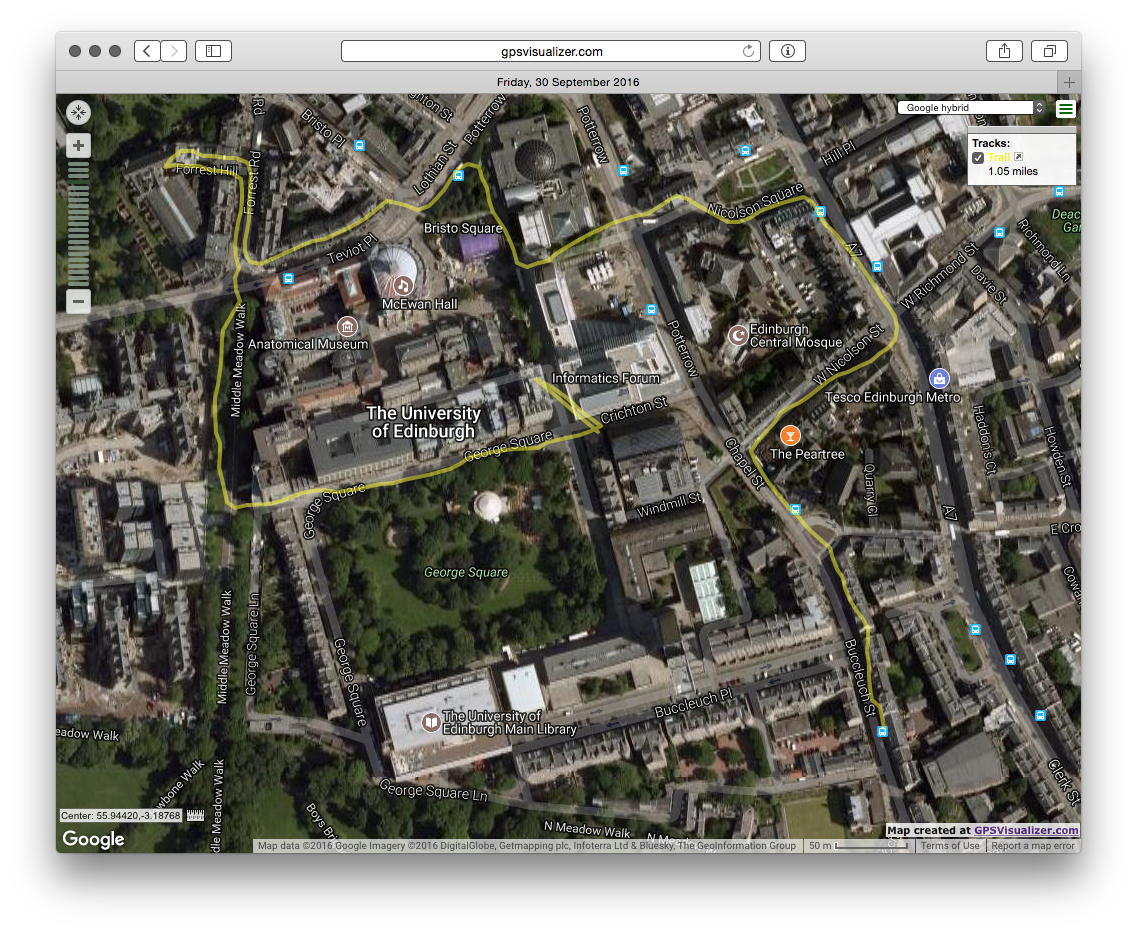Viewport: 1137px width, 933px height.
Task: Click the gpsvisualizer.com address bar
Action: click(x=551, y=51)
